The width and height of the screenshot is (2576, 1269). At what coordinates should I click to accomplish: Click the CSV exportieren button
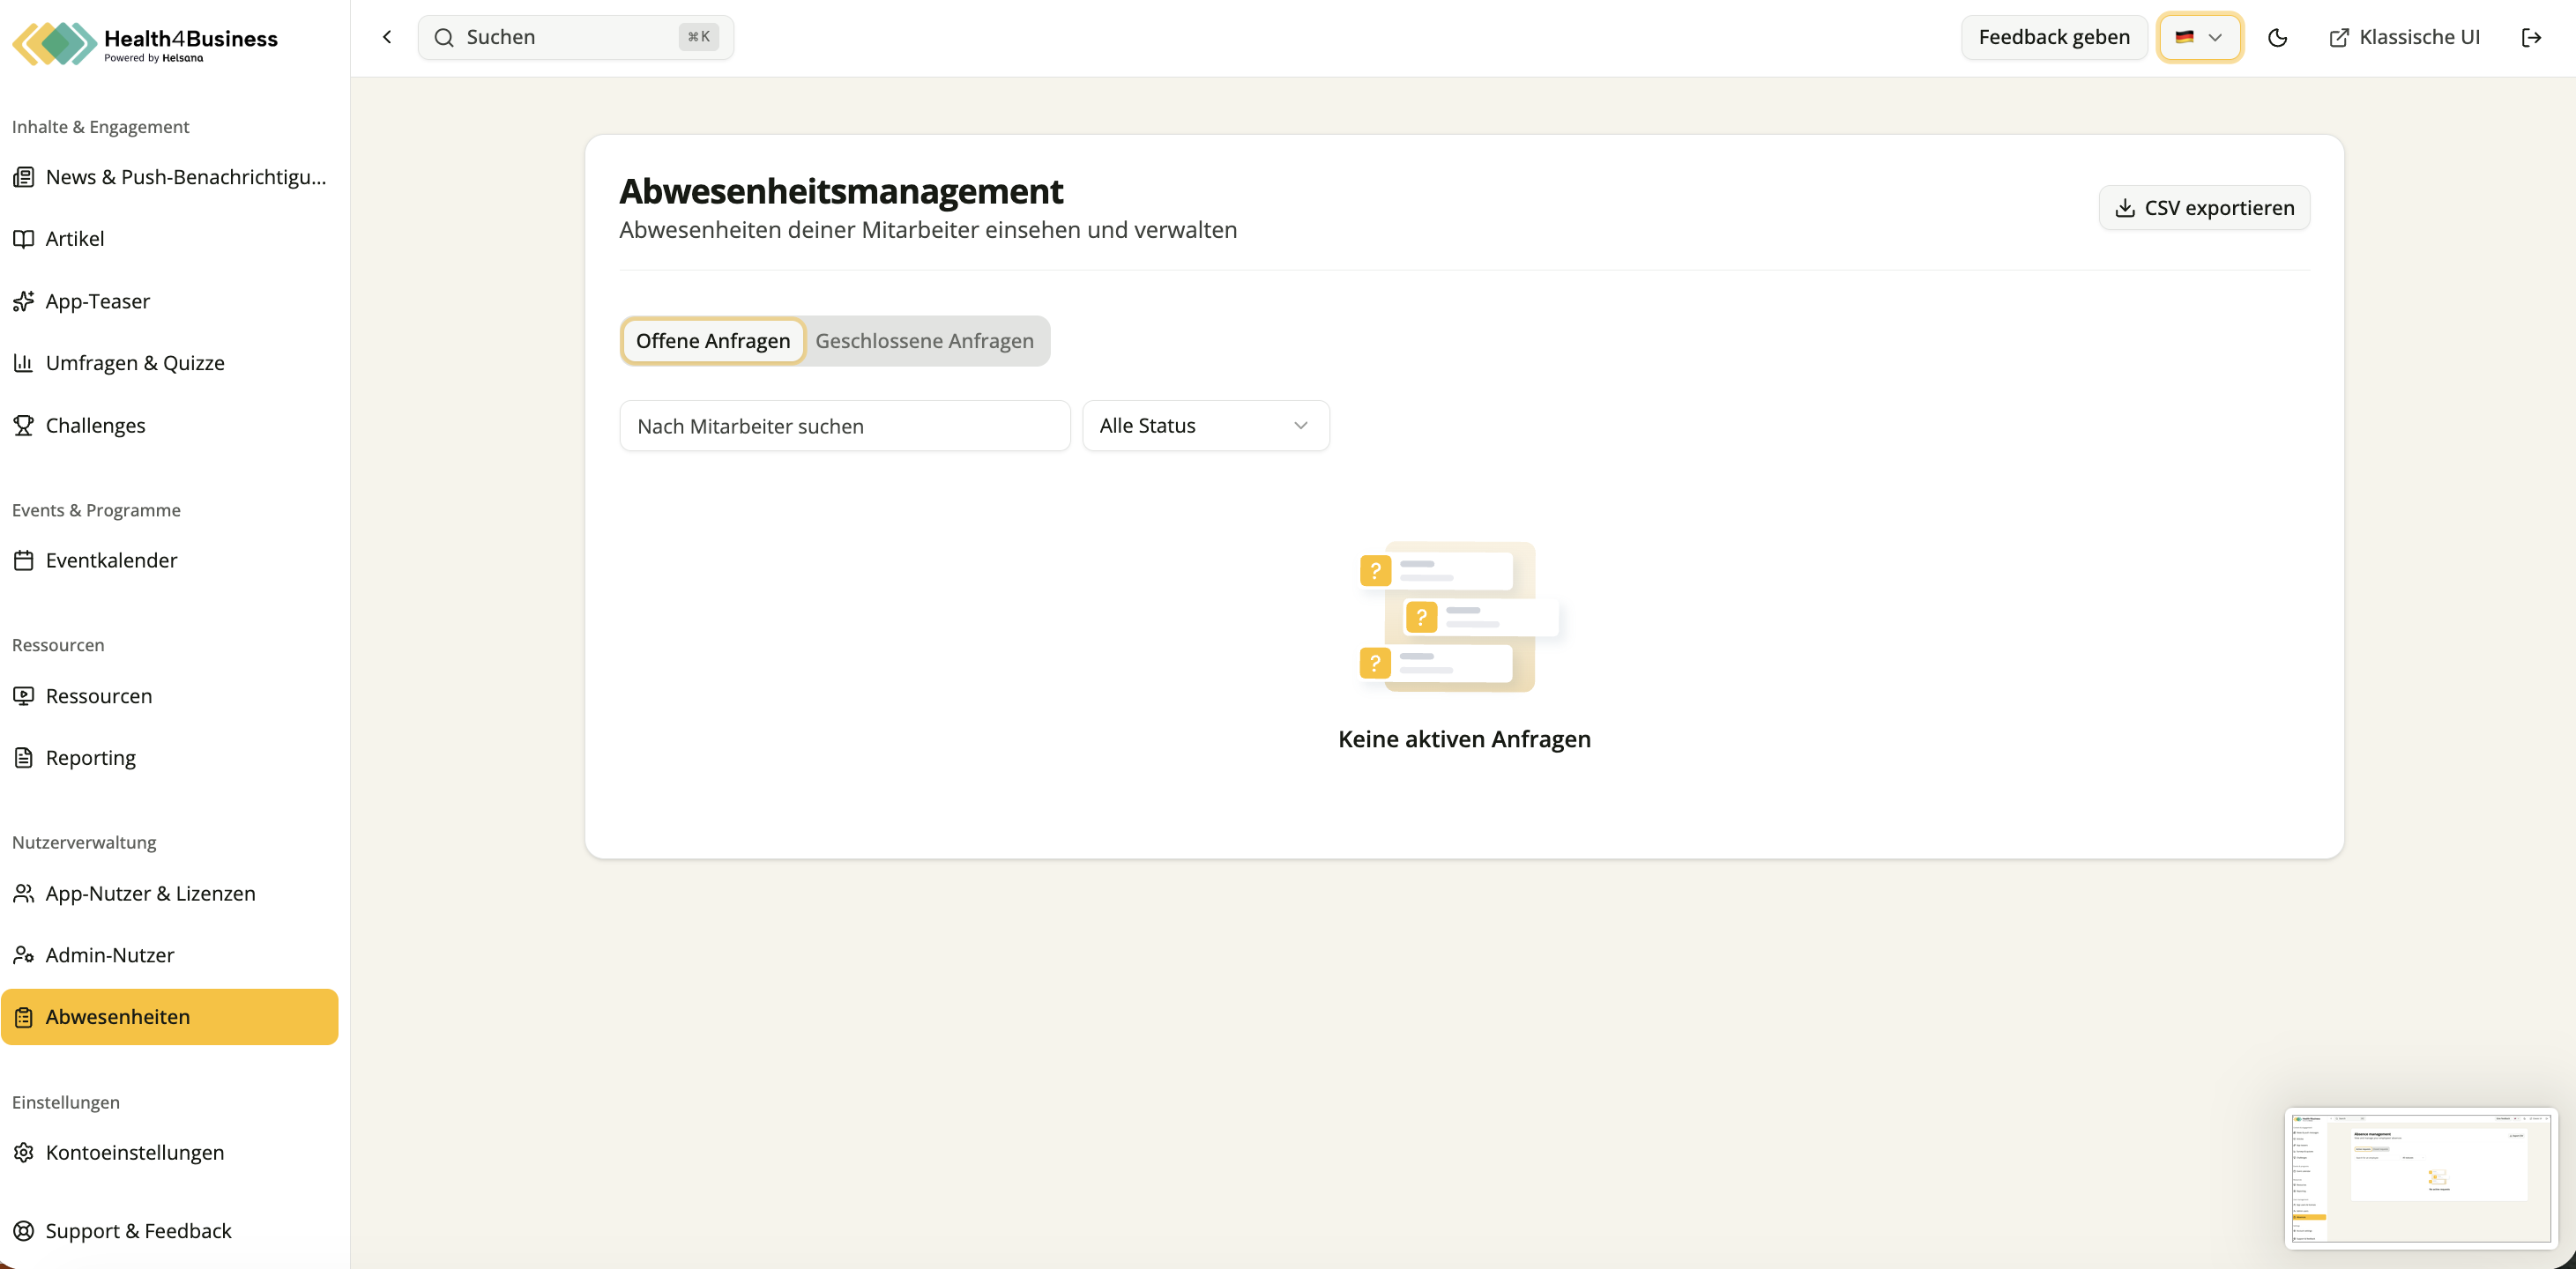[x=2204, y=208]
